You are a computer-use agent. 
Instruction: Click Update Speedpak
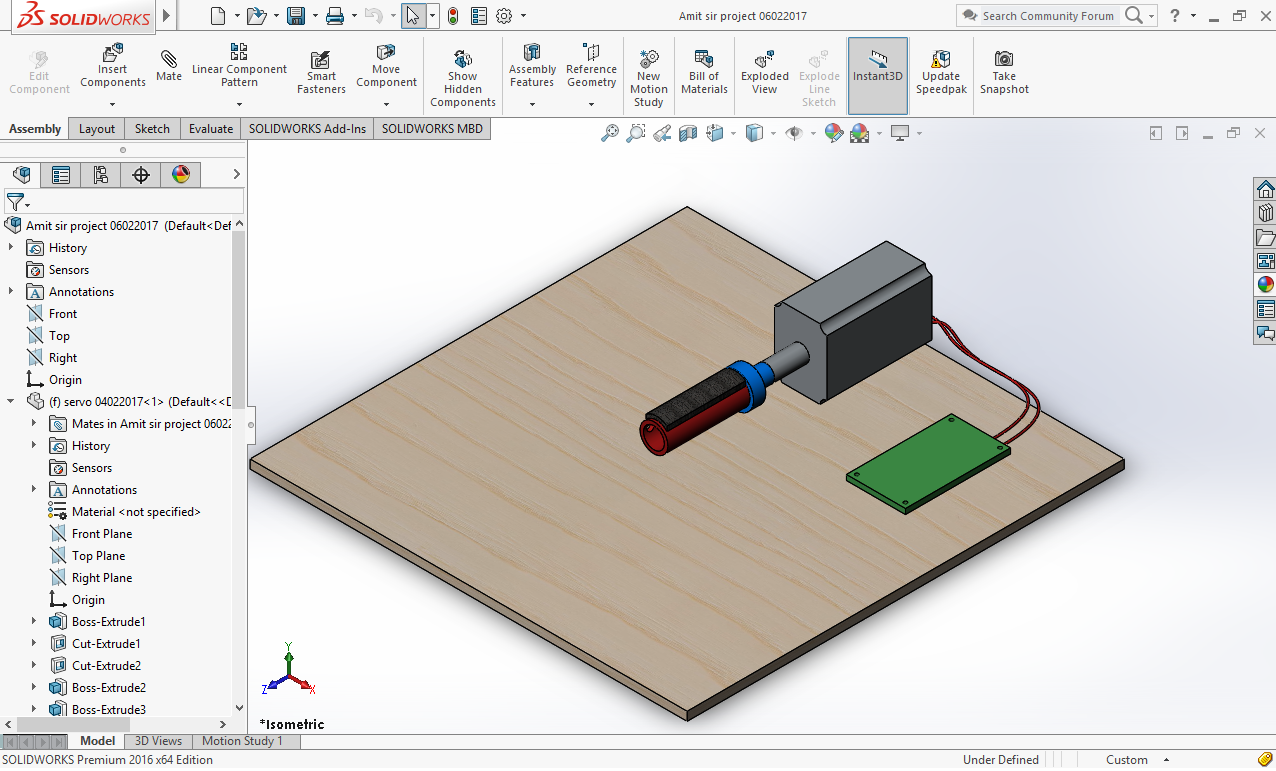[941, 73]
